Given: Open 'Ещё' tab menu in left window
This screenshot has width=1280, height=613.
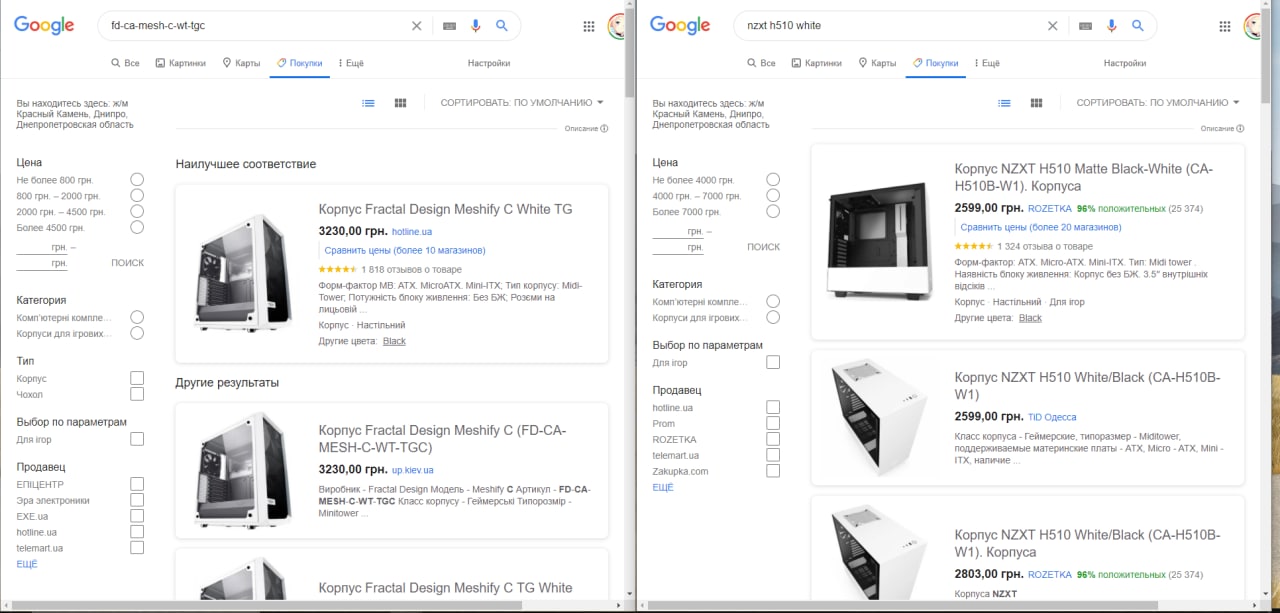Looking at the screenshot, I should [x=351, y=63].
